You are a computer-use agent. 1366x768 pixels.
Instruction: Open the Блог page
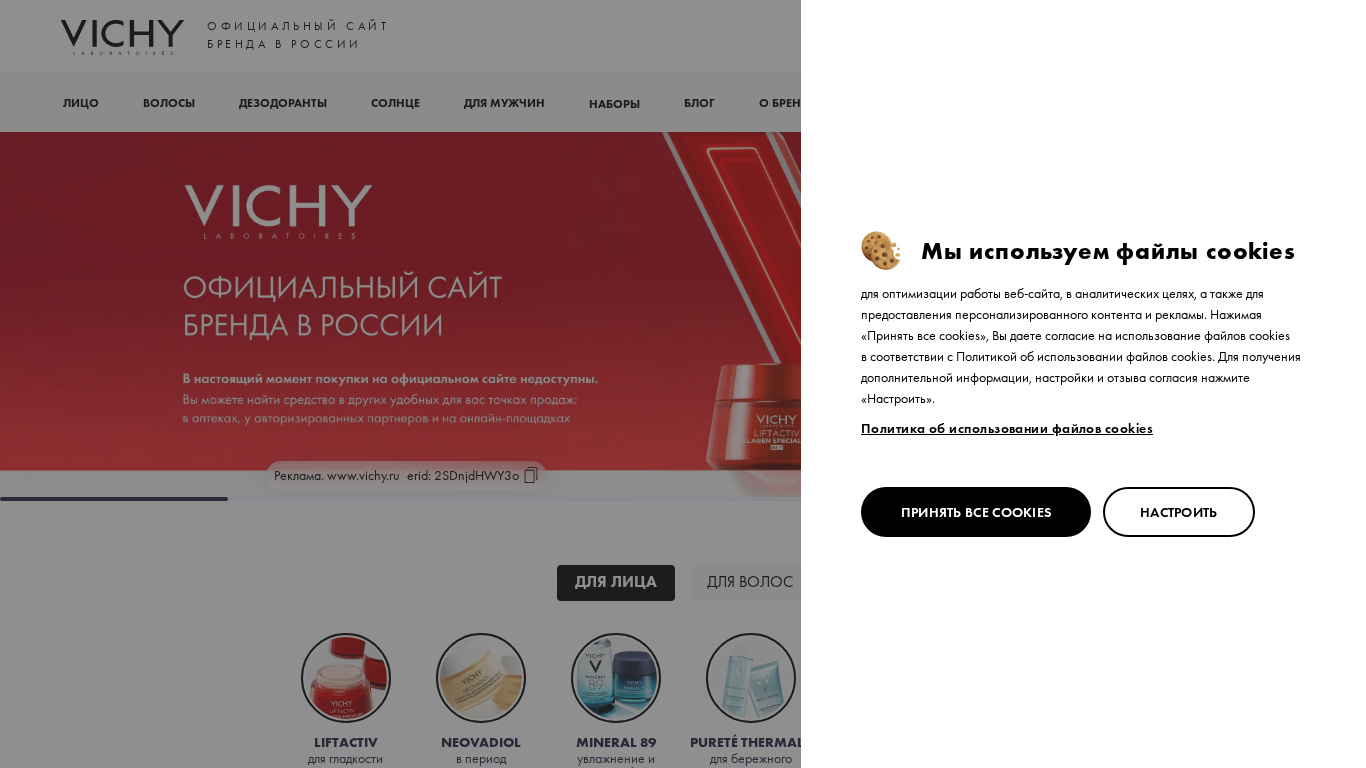(x=699, y=103)
